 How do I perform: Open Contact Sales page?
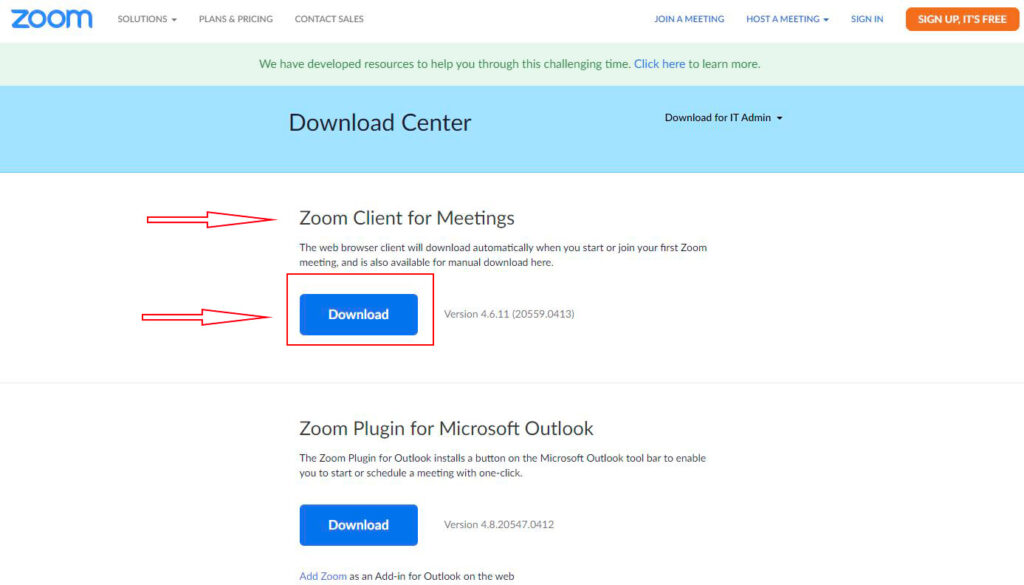click(x=329, y=19)
